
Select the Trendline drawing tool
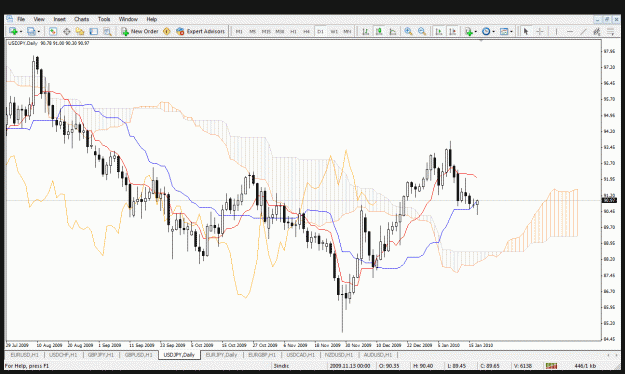coord(583,31)
